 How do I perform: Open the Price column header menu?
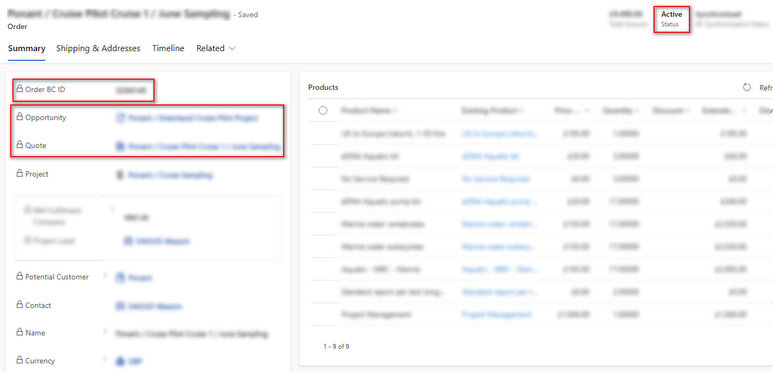click(x=571, y=110)
